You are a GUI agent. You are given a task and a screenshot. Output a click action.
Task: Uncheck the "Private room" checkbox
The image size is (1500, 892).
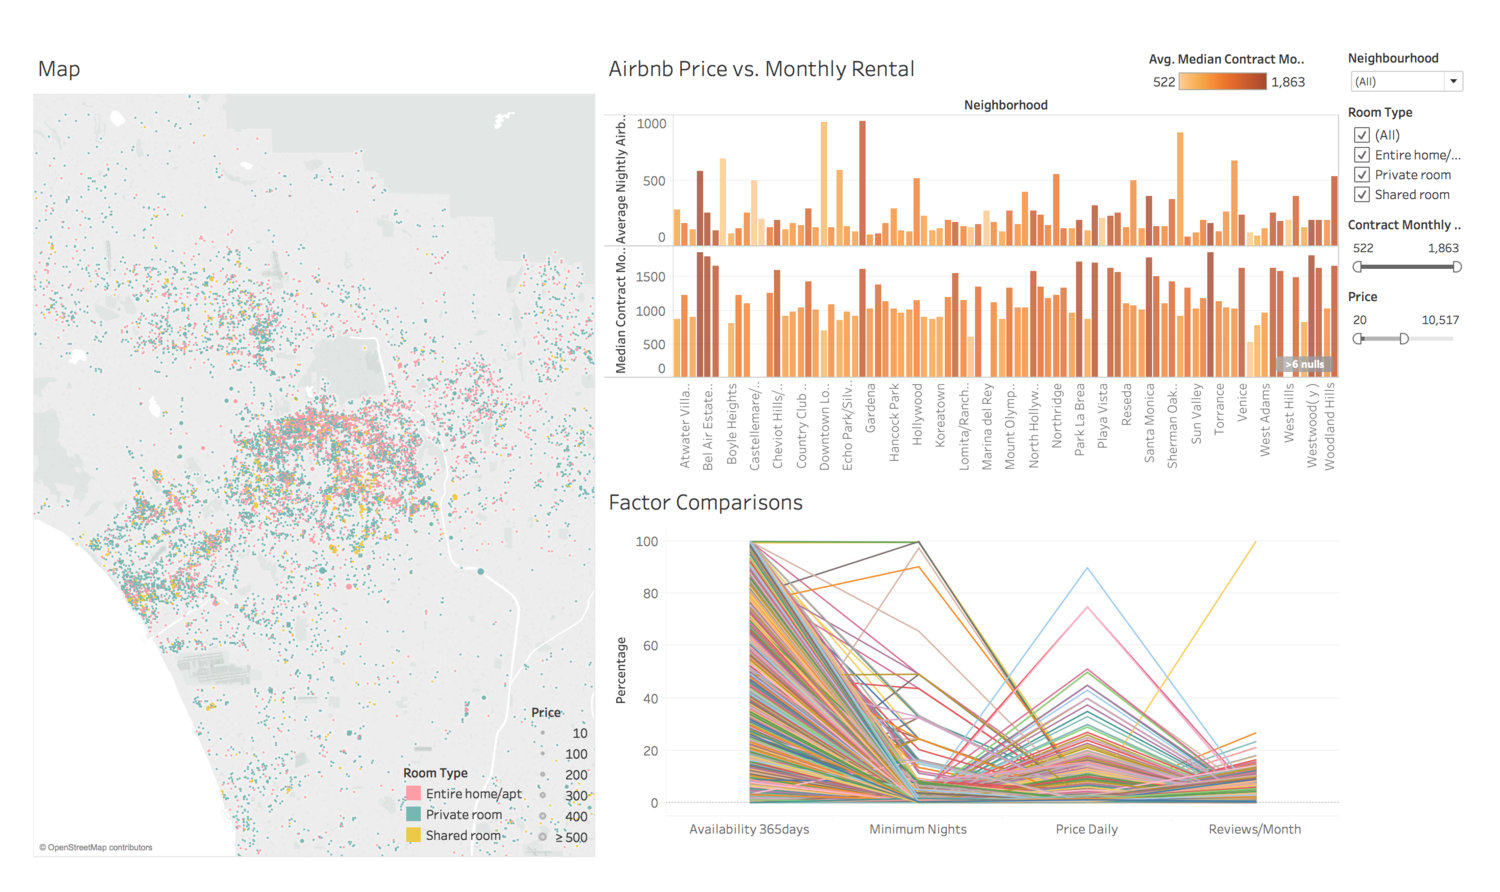click(x=1362, y=174)
